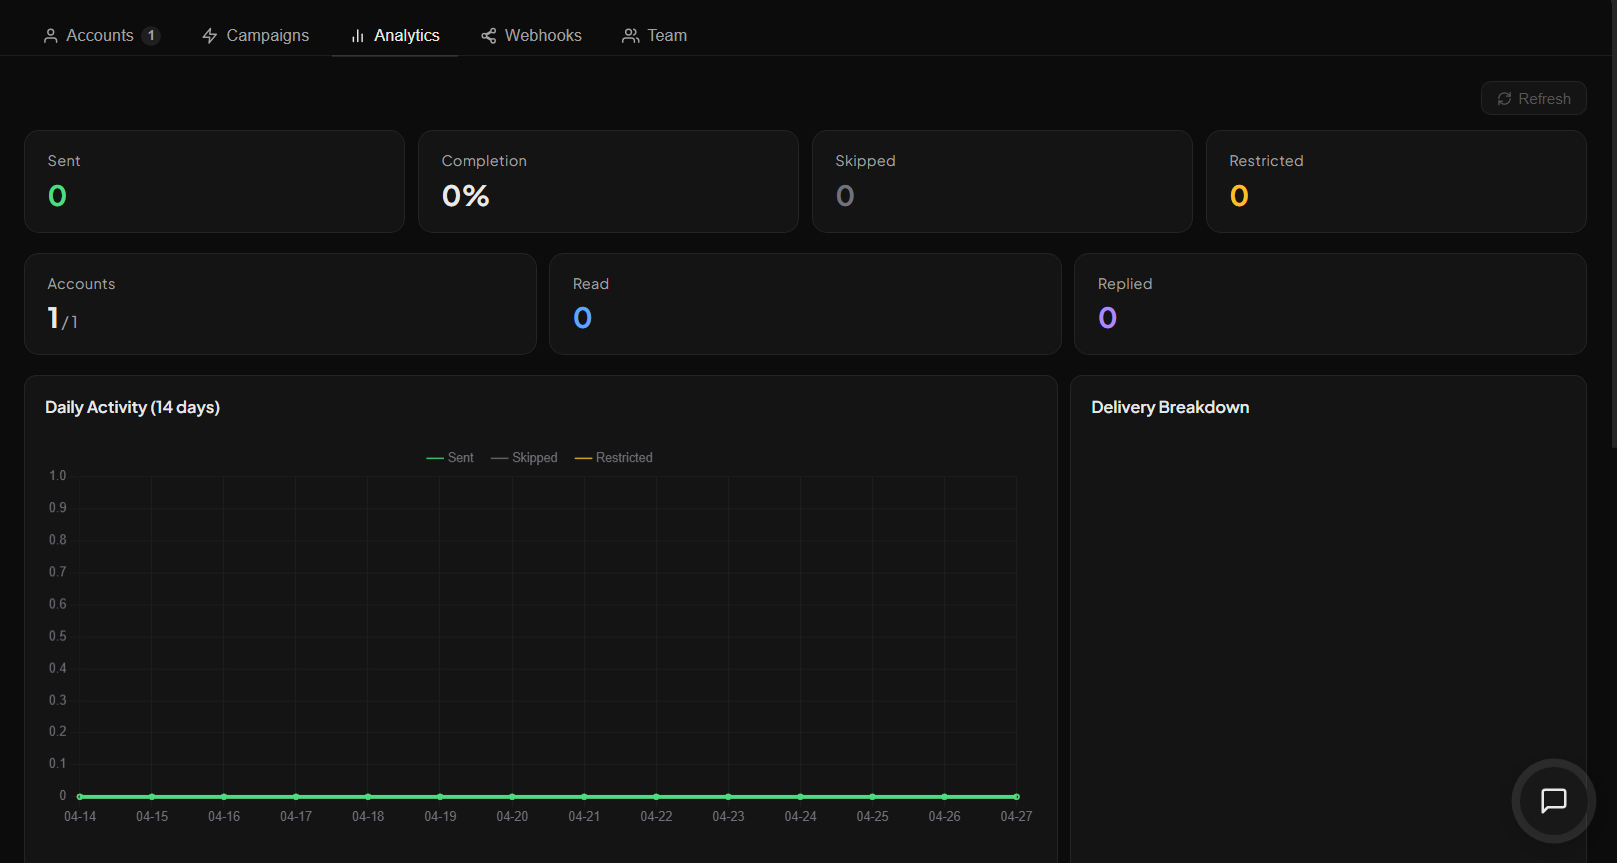
Task: Click the Refresh button
Action: tap(1534, 98)
